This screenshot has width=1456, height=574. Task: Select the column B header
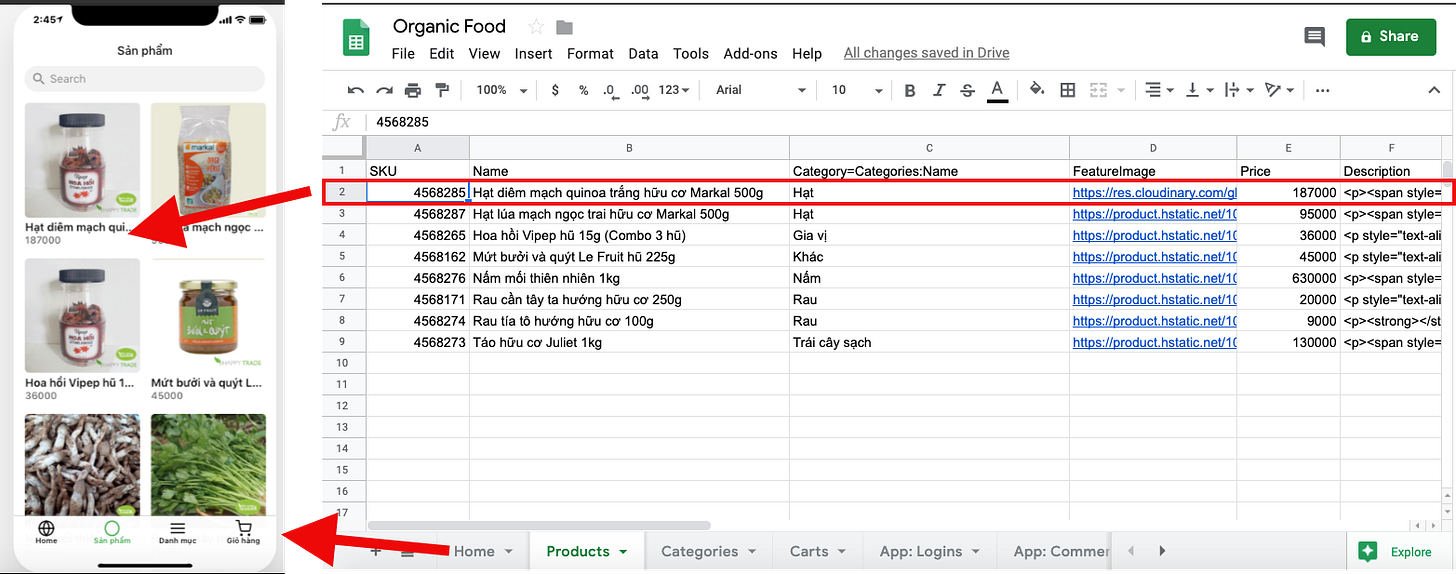click(629, 147)
